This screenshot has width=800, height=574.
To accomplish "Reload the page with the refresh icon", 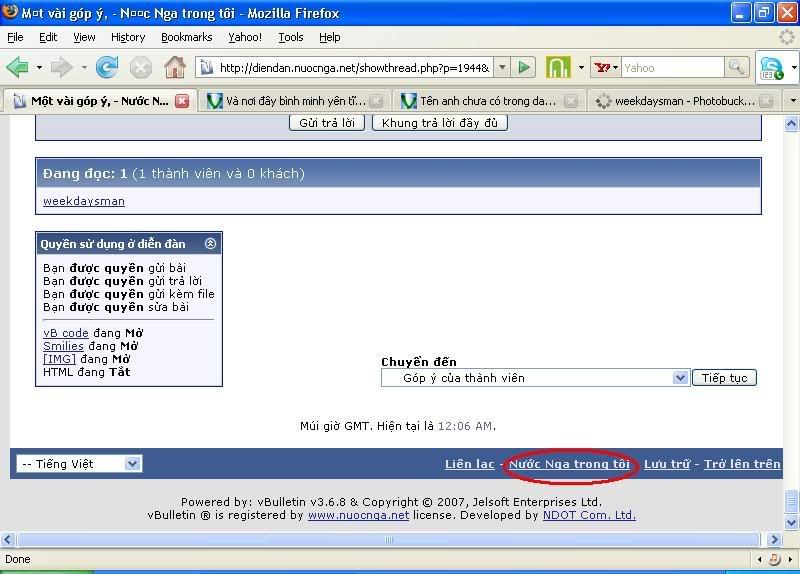I will coord(106,68).
